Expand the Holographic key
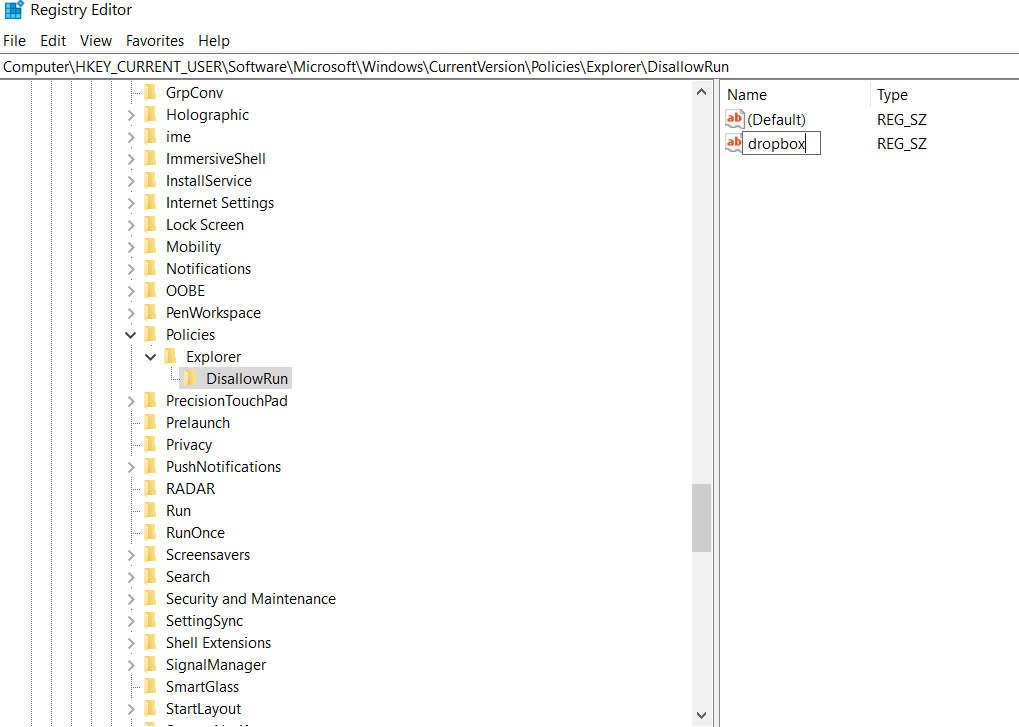The image size is (1019, 727). pyautogui.click(x=131, y=115)
